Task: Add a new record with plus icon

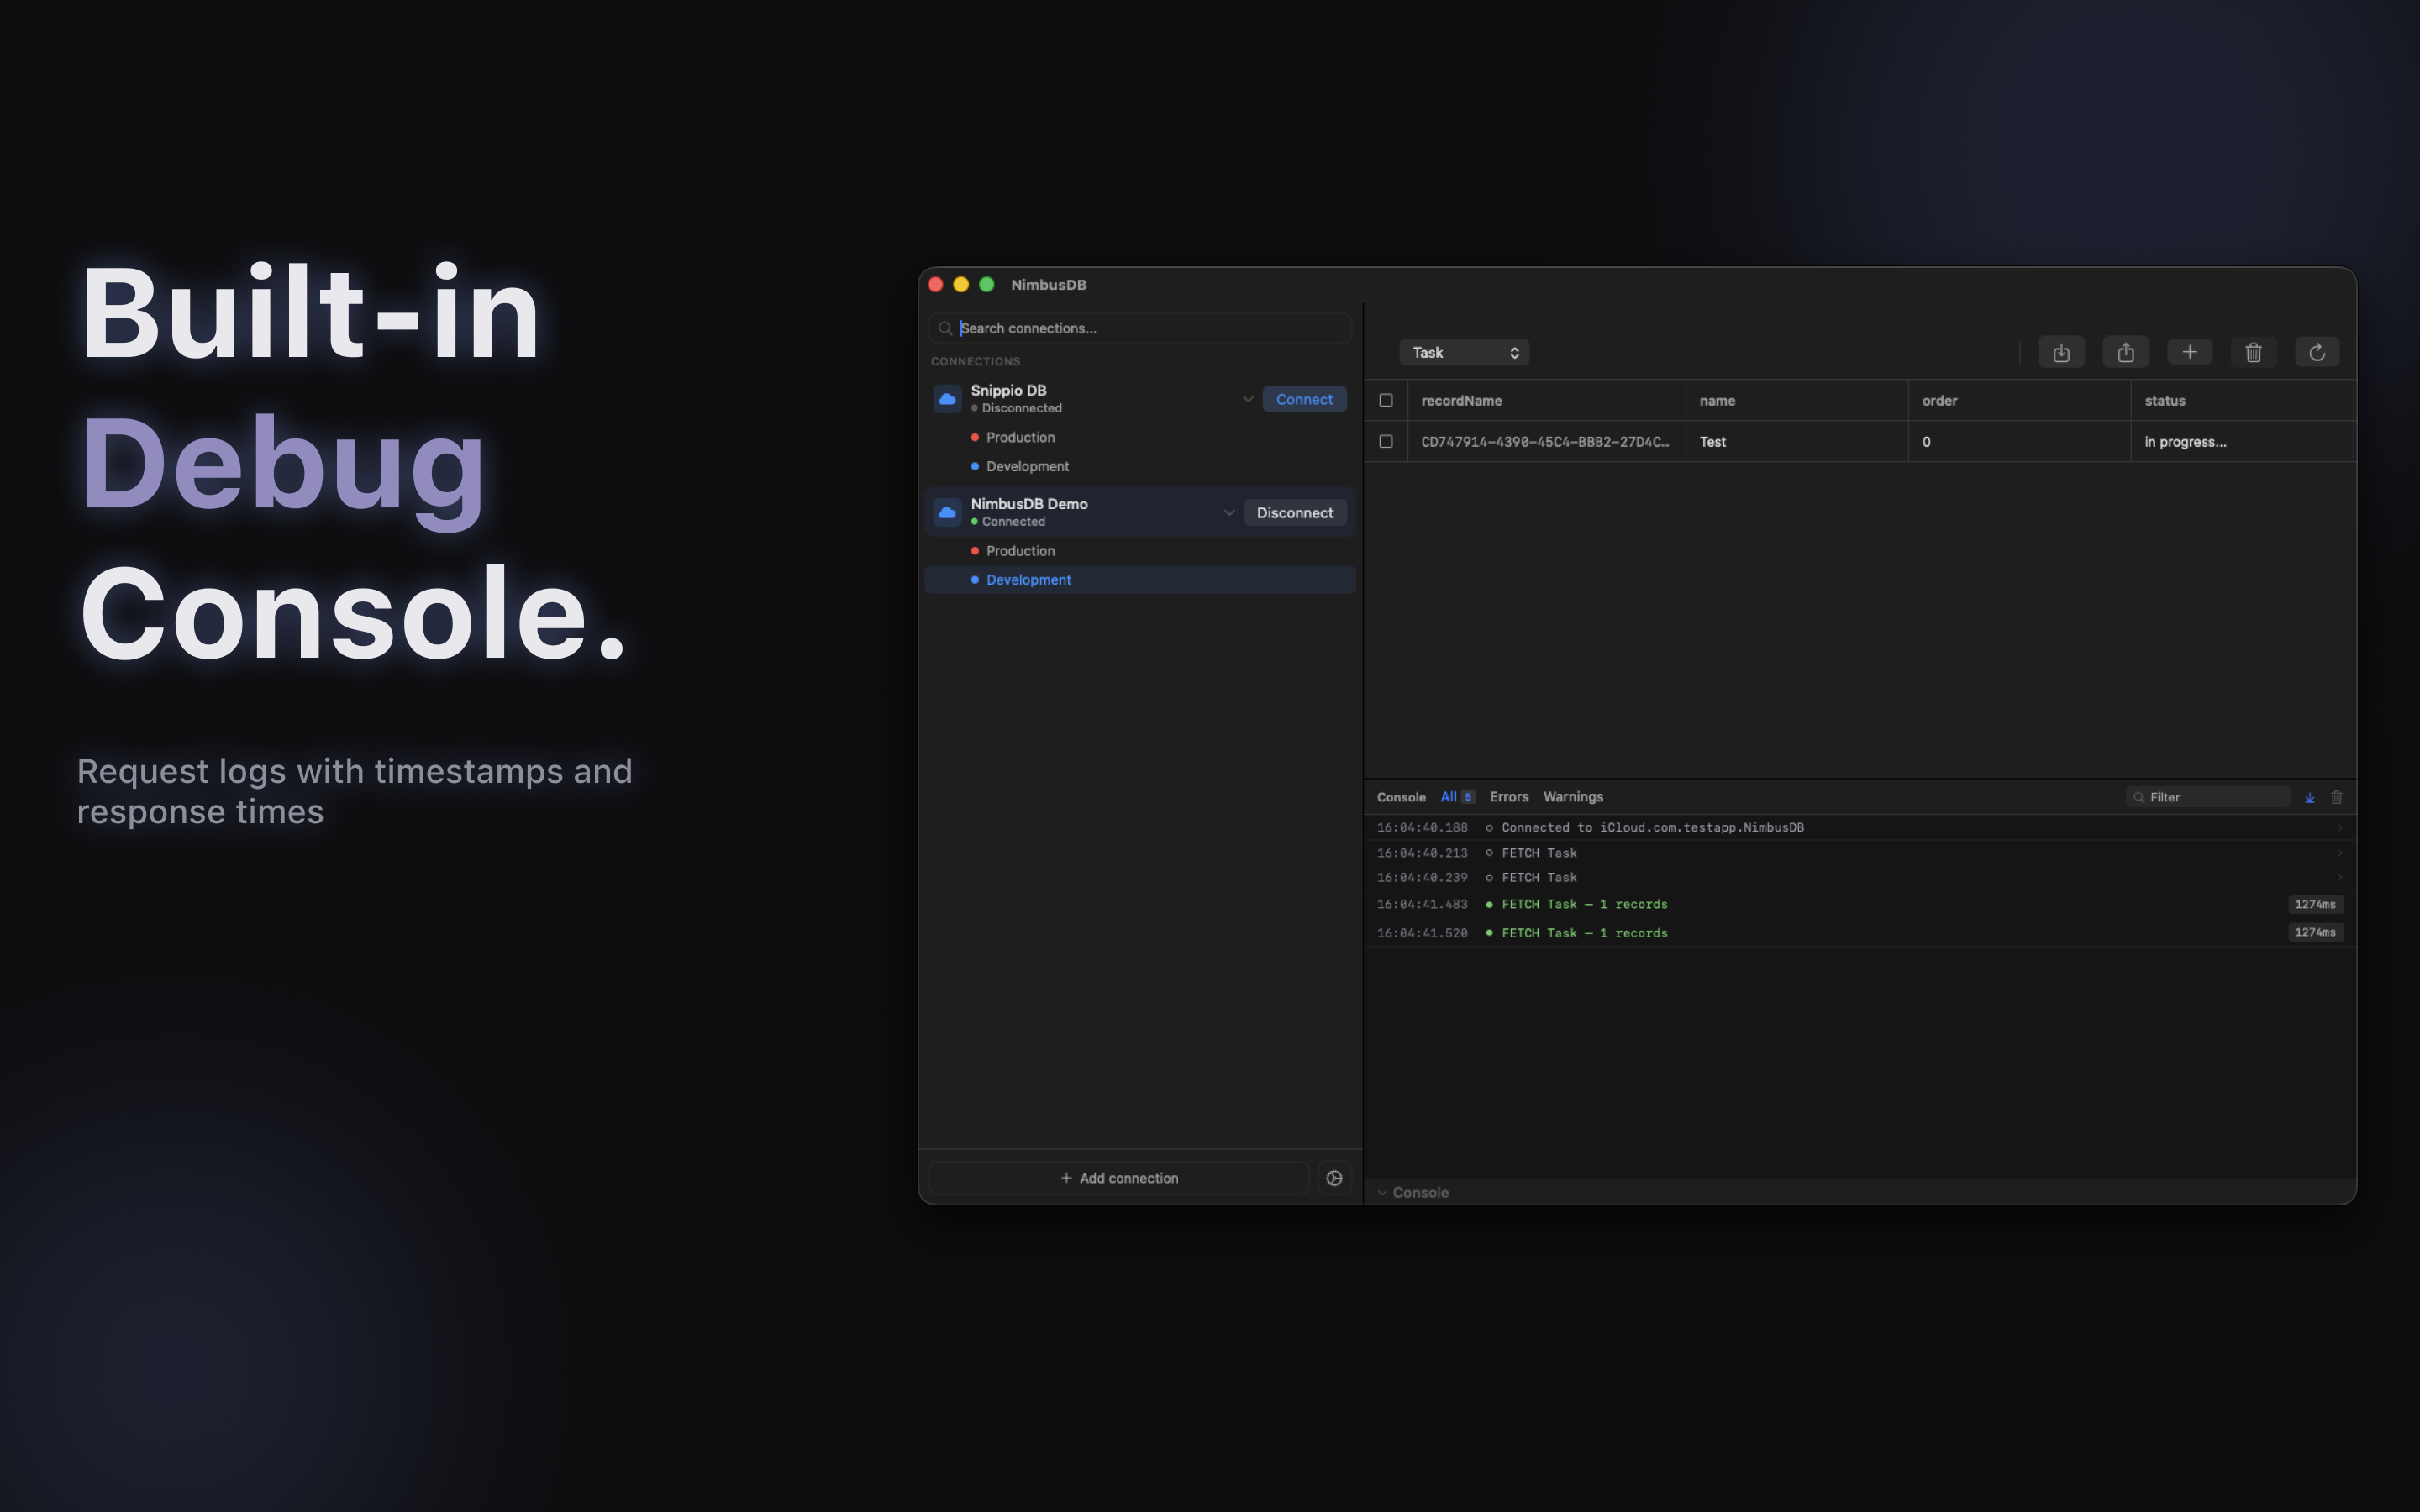Action: point(2189,352)
